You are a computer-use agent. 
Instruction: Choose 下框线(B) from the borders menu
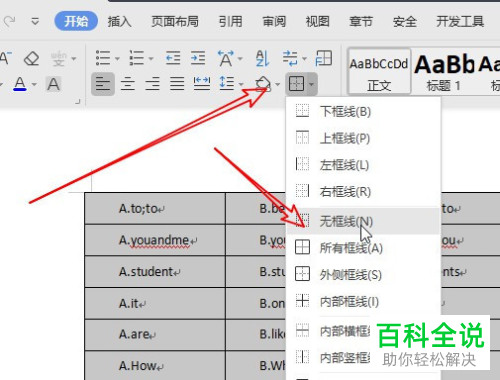tap(363, 112)
